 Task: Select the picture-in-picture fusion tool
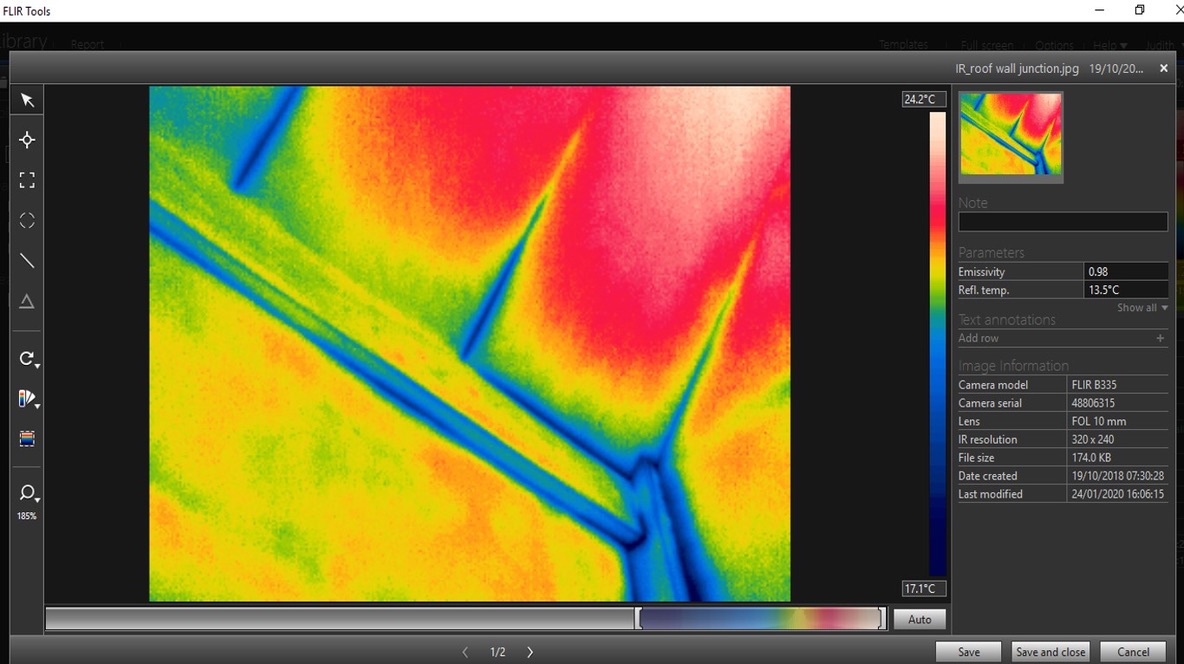point(27,438)
